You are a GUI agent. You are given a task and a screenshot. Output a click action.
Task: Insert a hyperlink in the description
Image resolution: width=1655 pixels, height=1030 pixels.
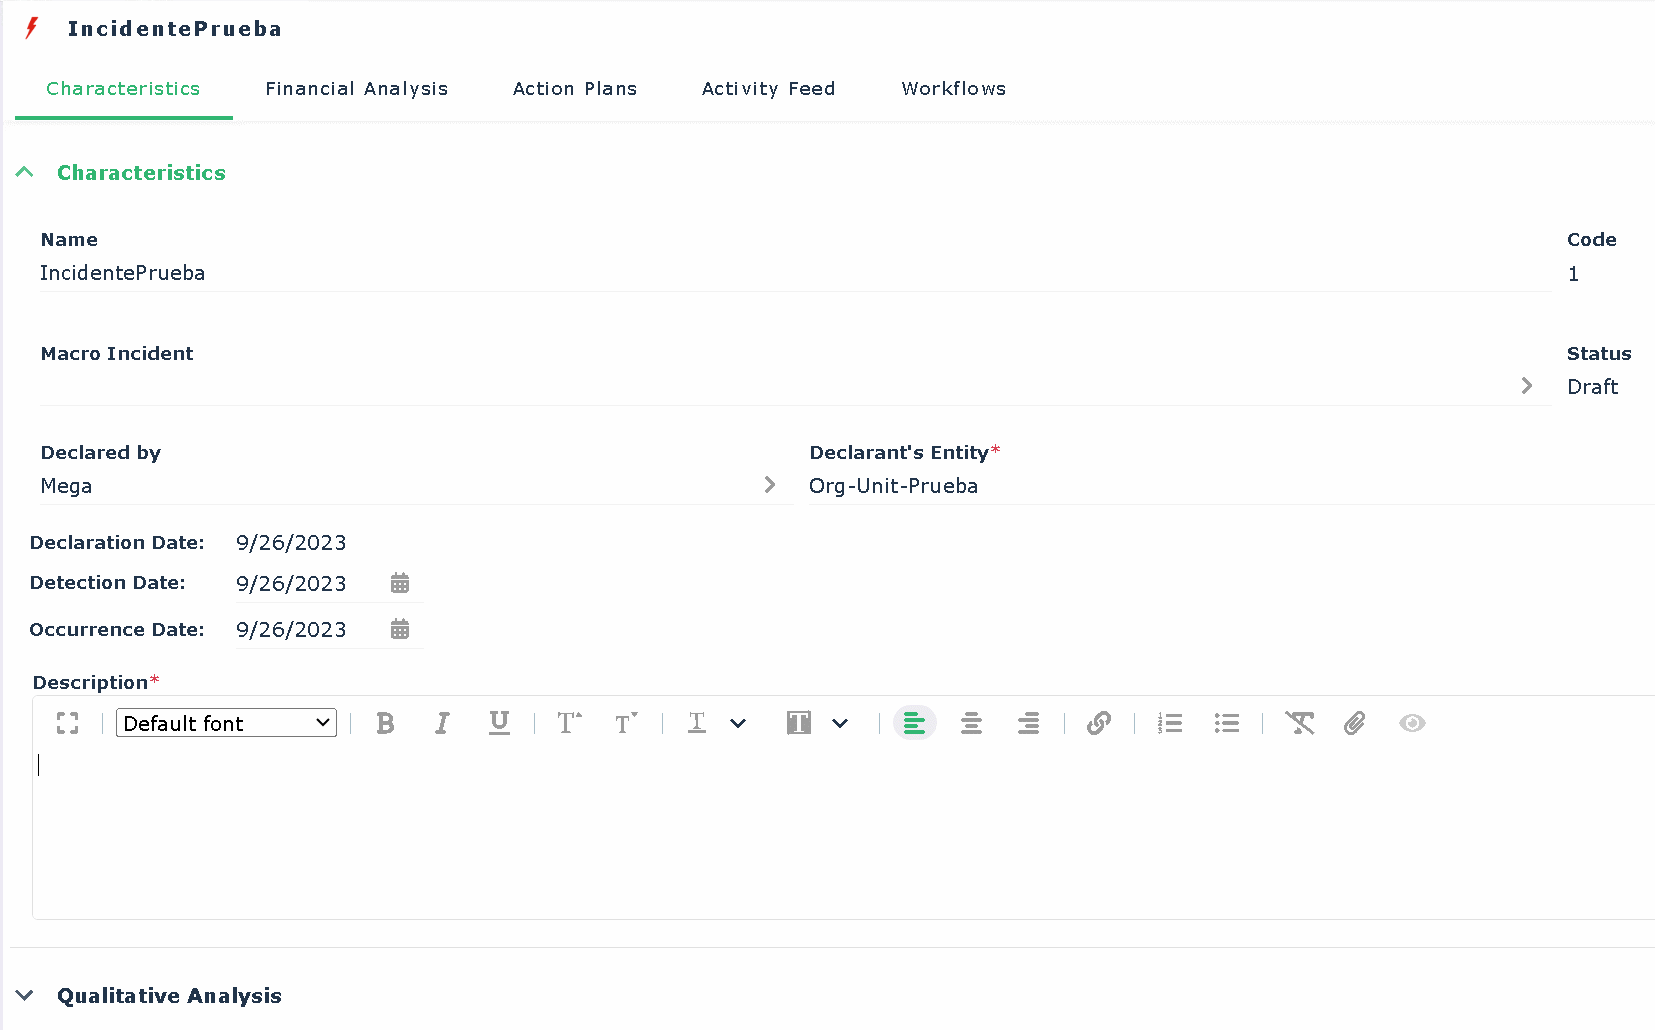(1099, 723)
